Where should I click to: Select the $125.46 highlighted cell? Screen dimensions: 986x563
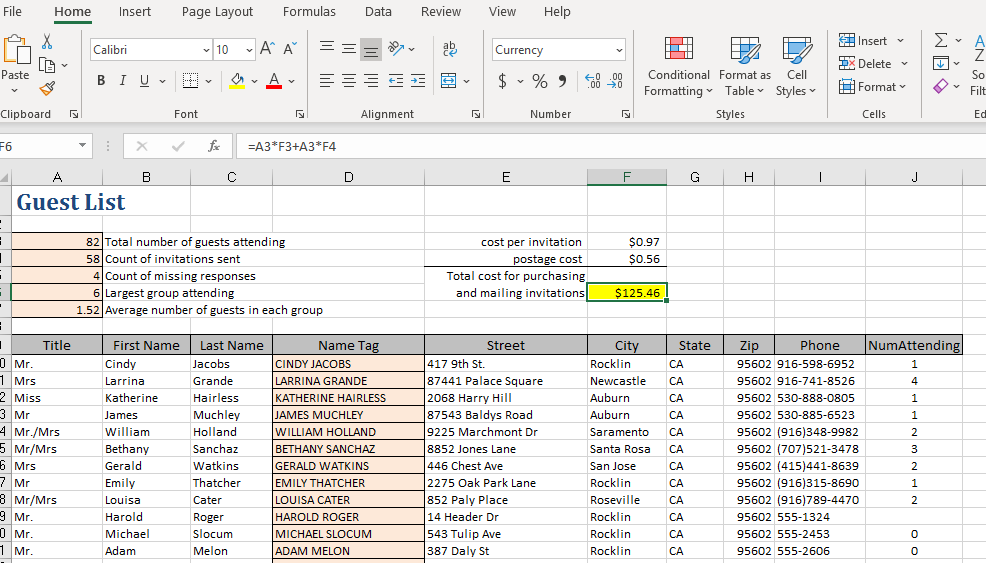pos(626,293)
